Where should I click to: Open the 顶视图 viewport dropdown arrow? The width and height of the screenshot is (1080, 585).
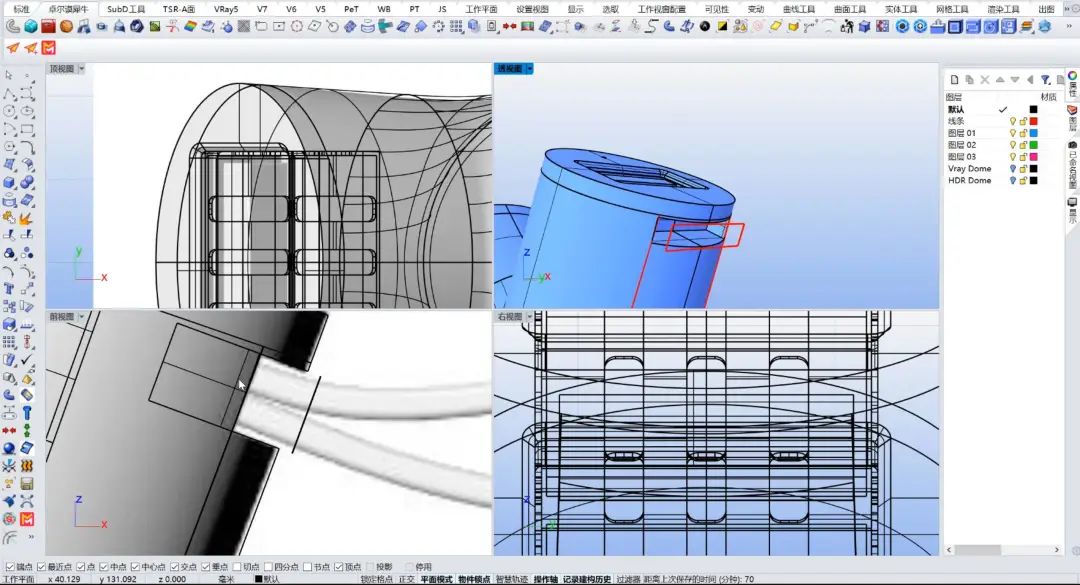pos(81,69)
